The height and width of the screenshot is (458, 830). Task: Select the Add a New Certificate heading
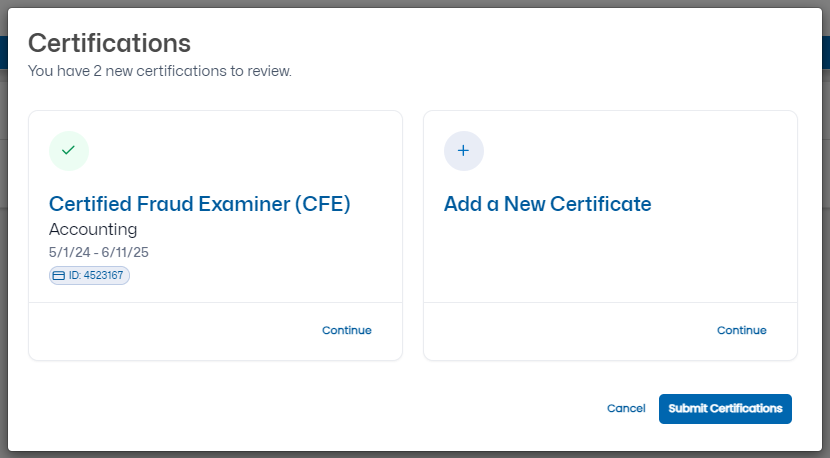(x=547, y=204)
